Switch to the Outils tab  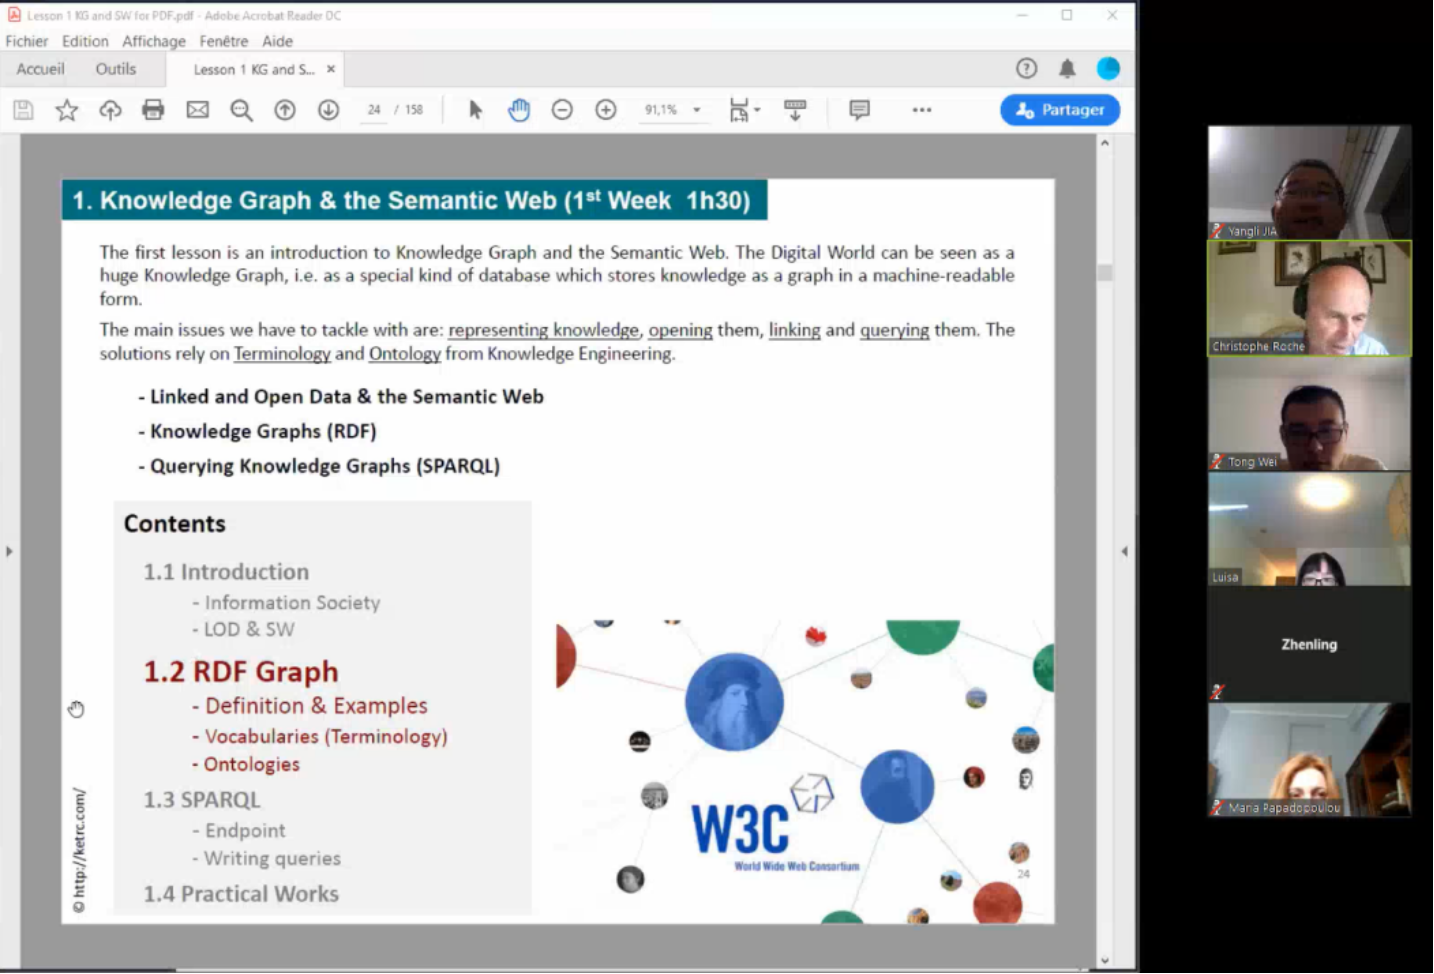pos(116,69)
